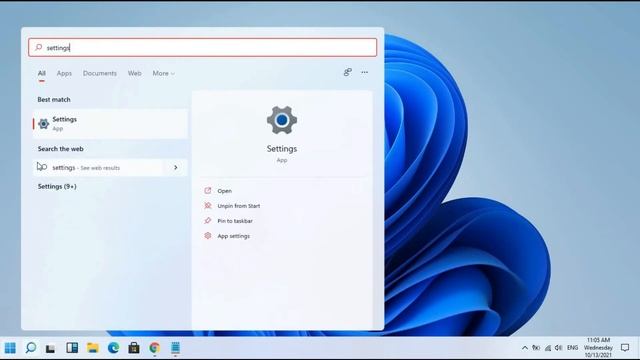Open the Settings app best match result
Viewport: 640px width, 360px height.
pos(110,124)
